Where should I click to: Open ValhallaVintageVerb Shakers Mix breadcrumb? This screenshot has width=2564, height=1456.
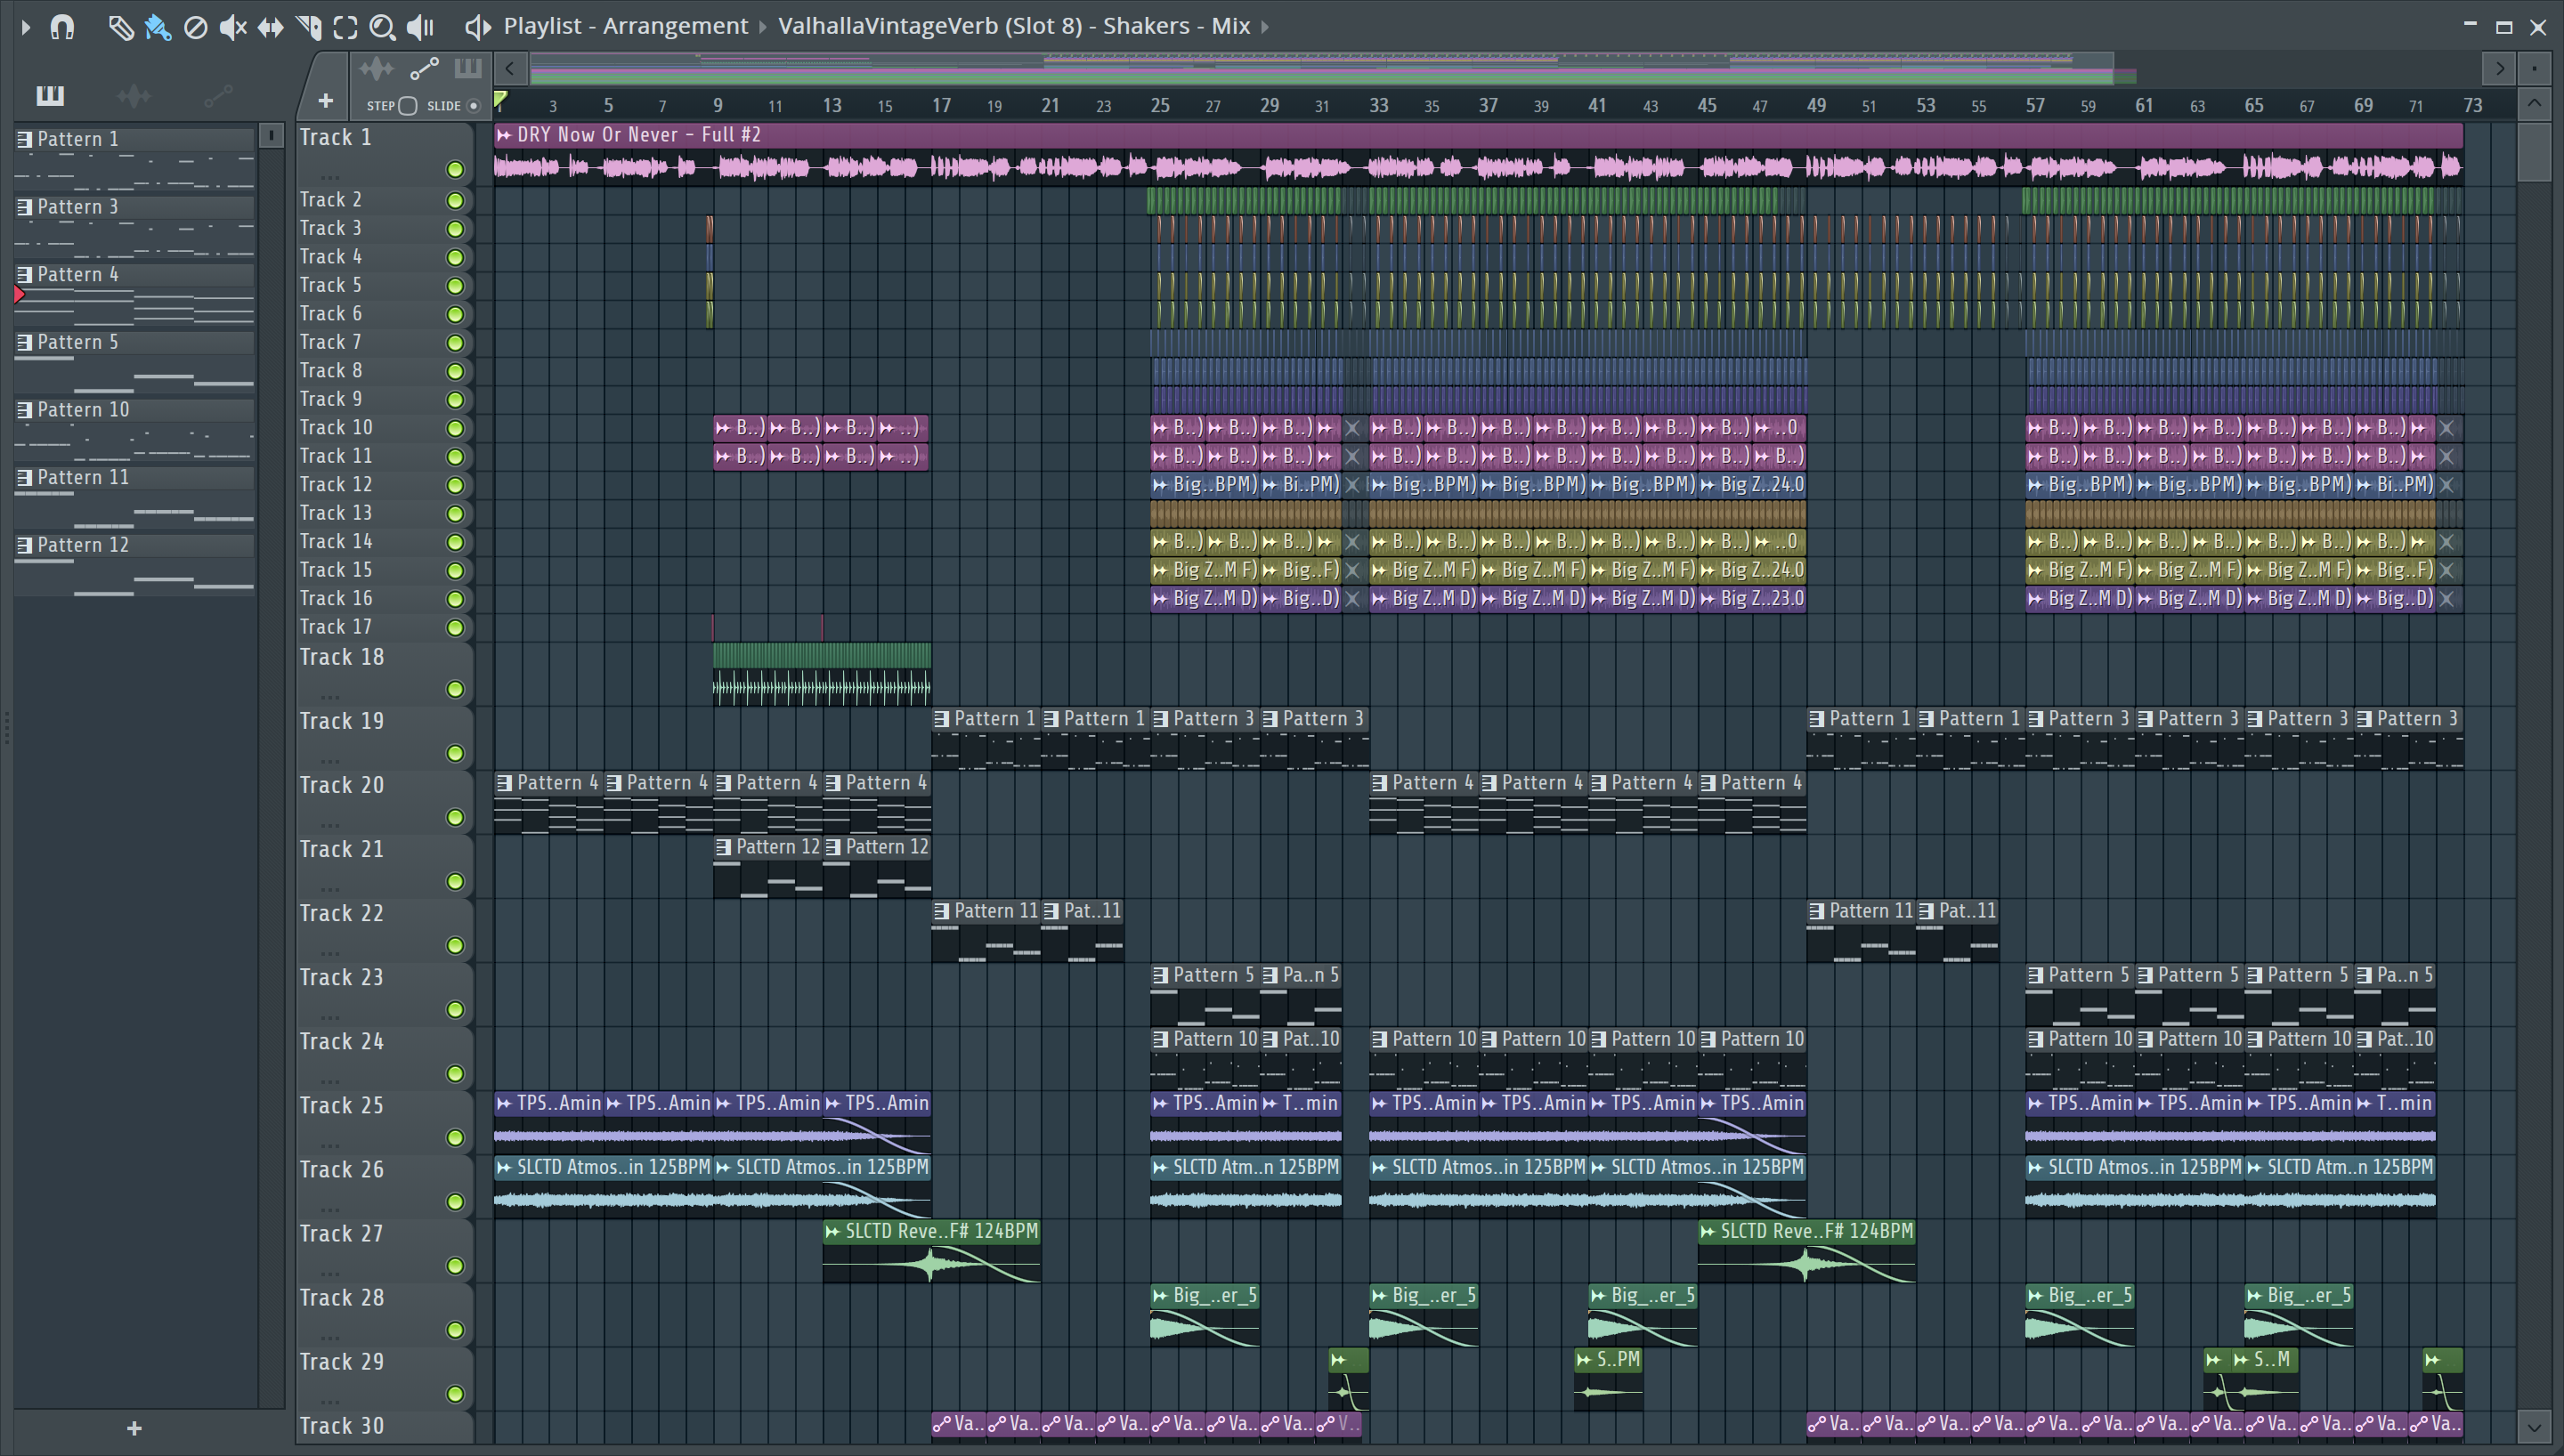point(1014,26)
